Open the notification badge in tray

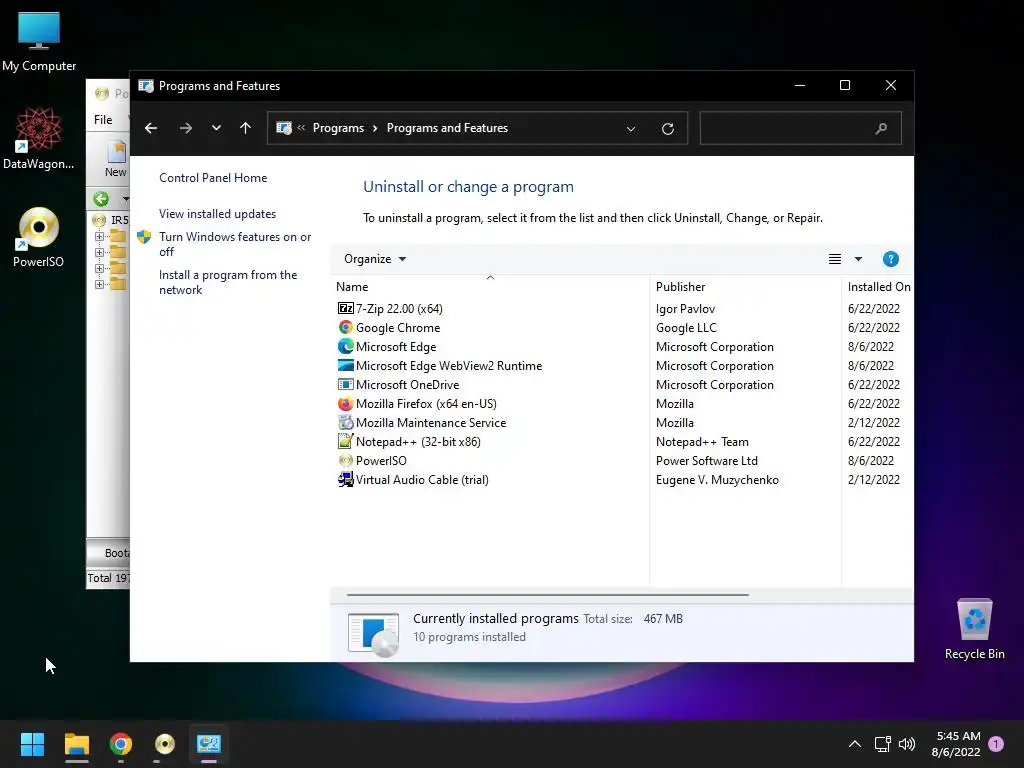tap(996, 744)
